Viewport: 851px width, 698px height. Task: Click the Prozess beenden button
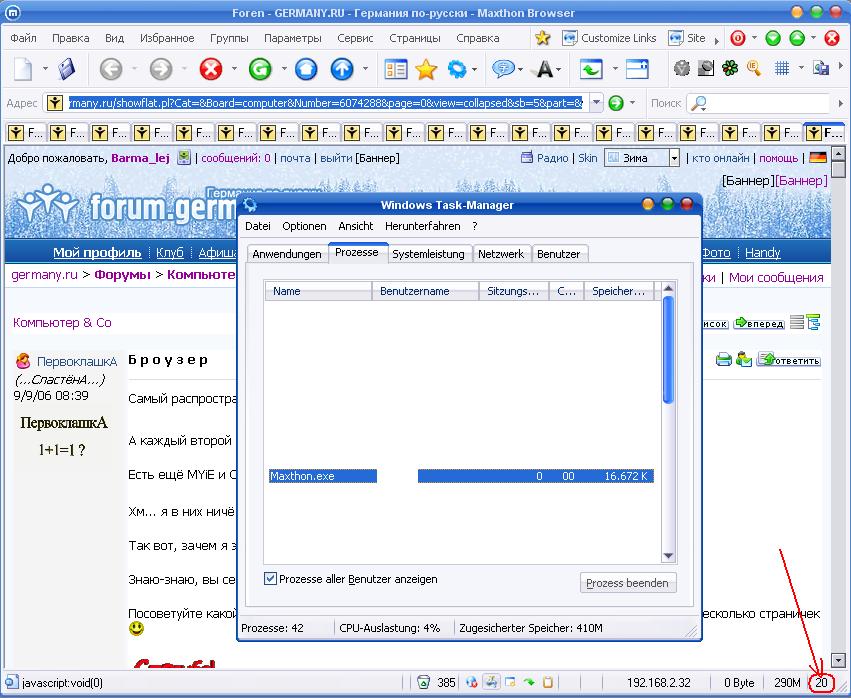628,582
